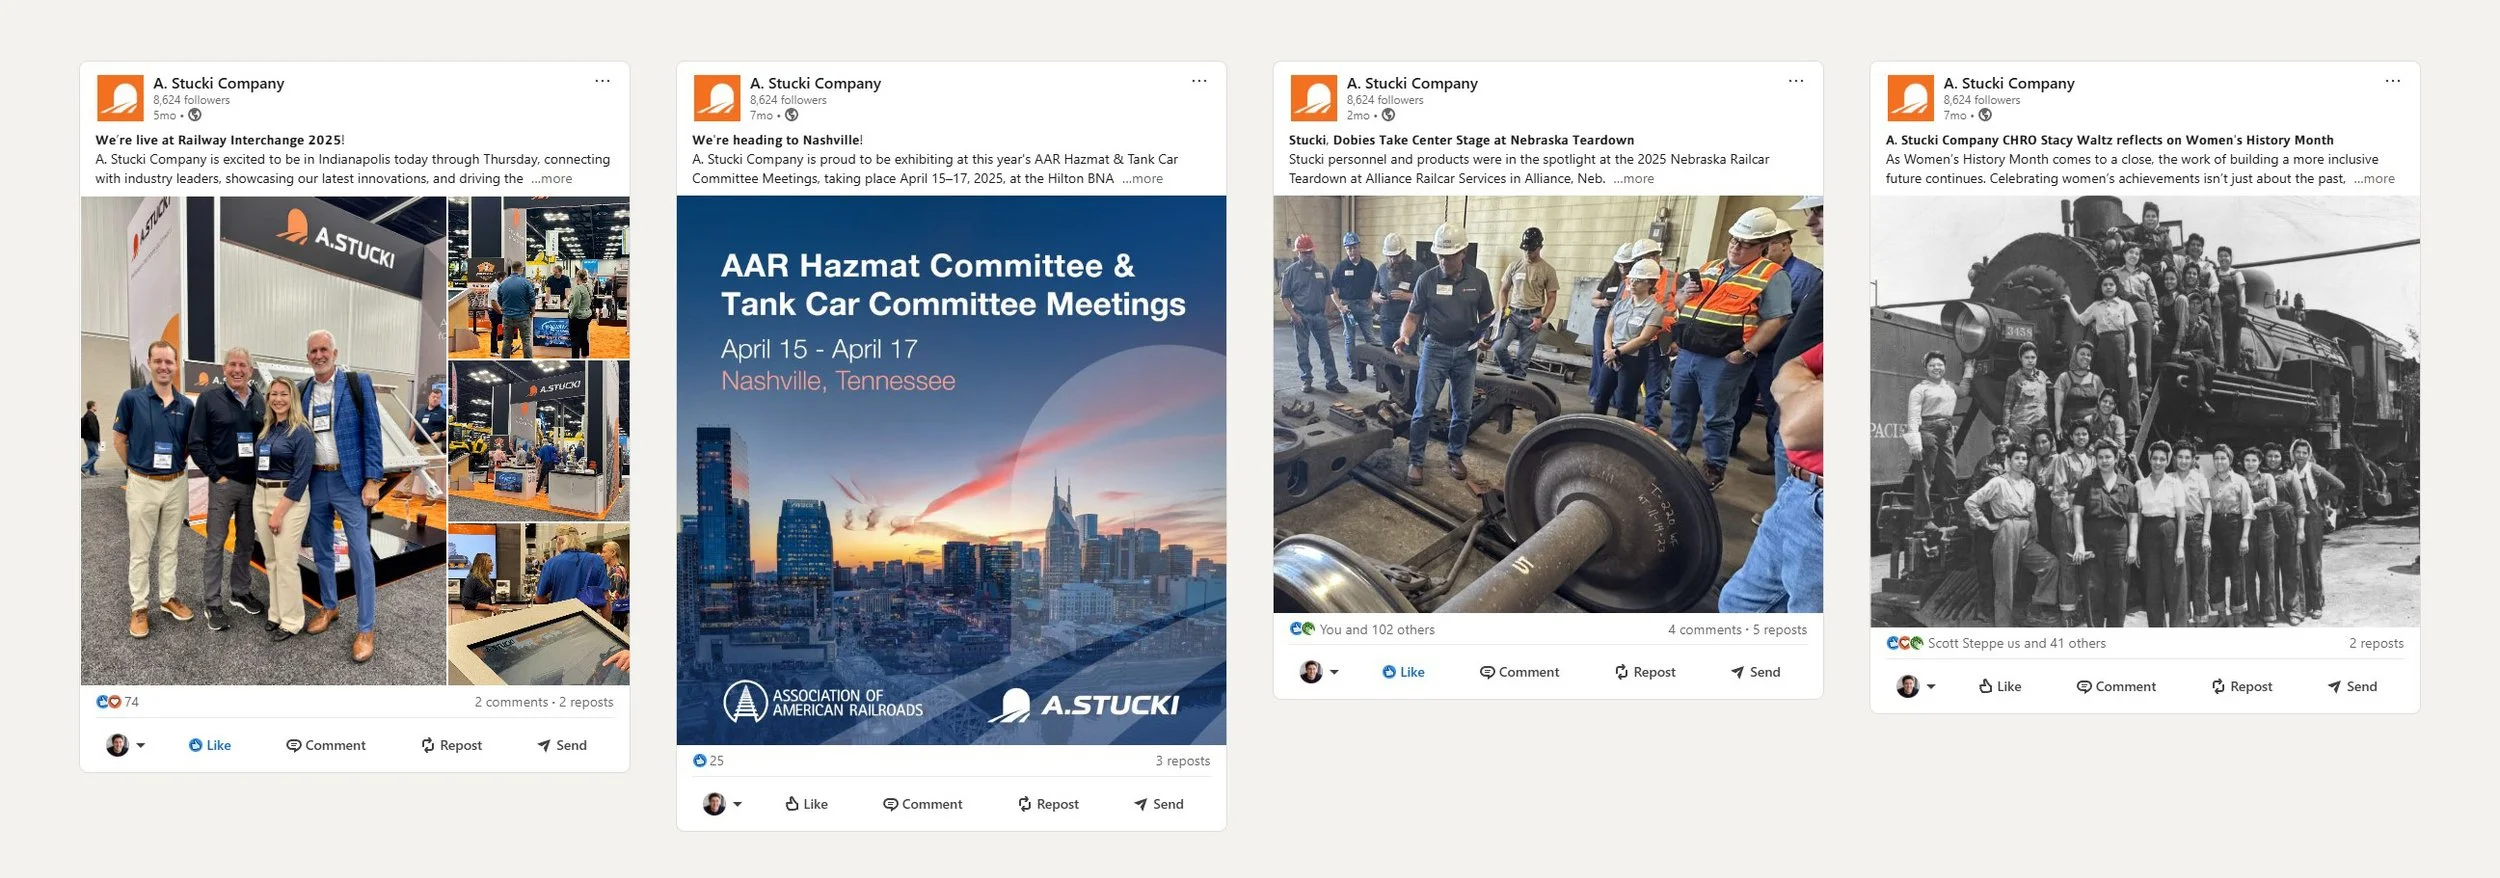
Task: View the 74 reactions on the Railway Interchange post
Action: point(118,702)
